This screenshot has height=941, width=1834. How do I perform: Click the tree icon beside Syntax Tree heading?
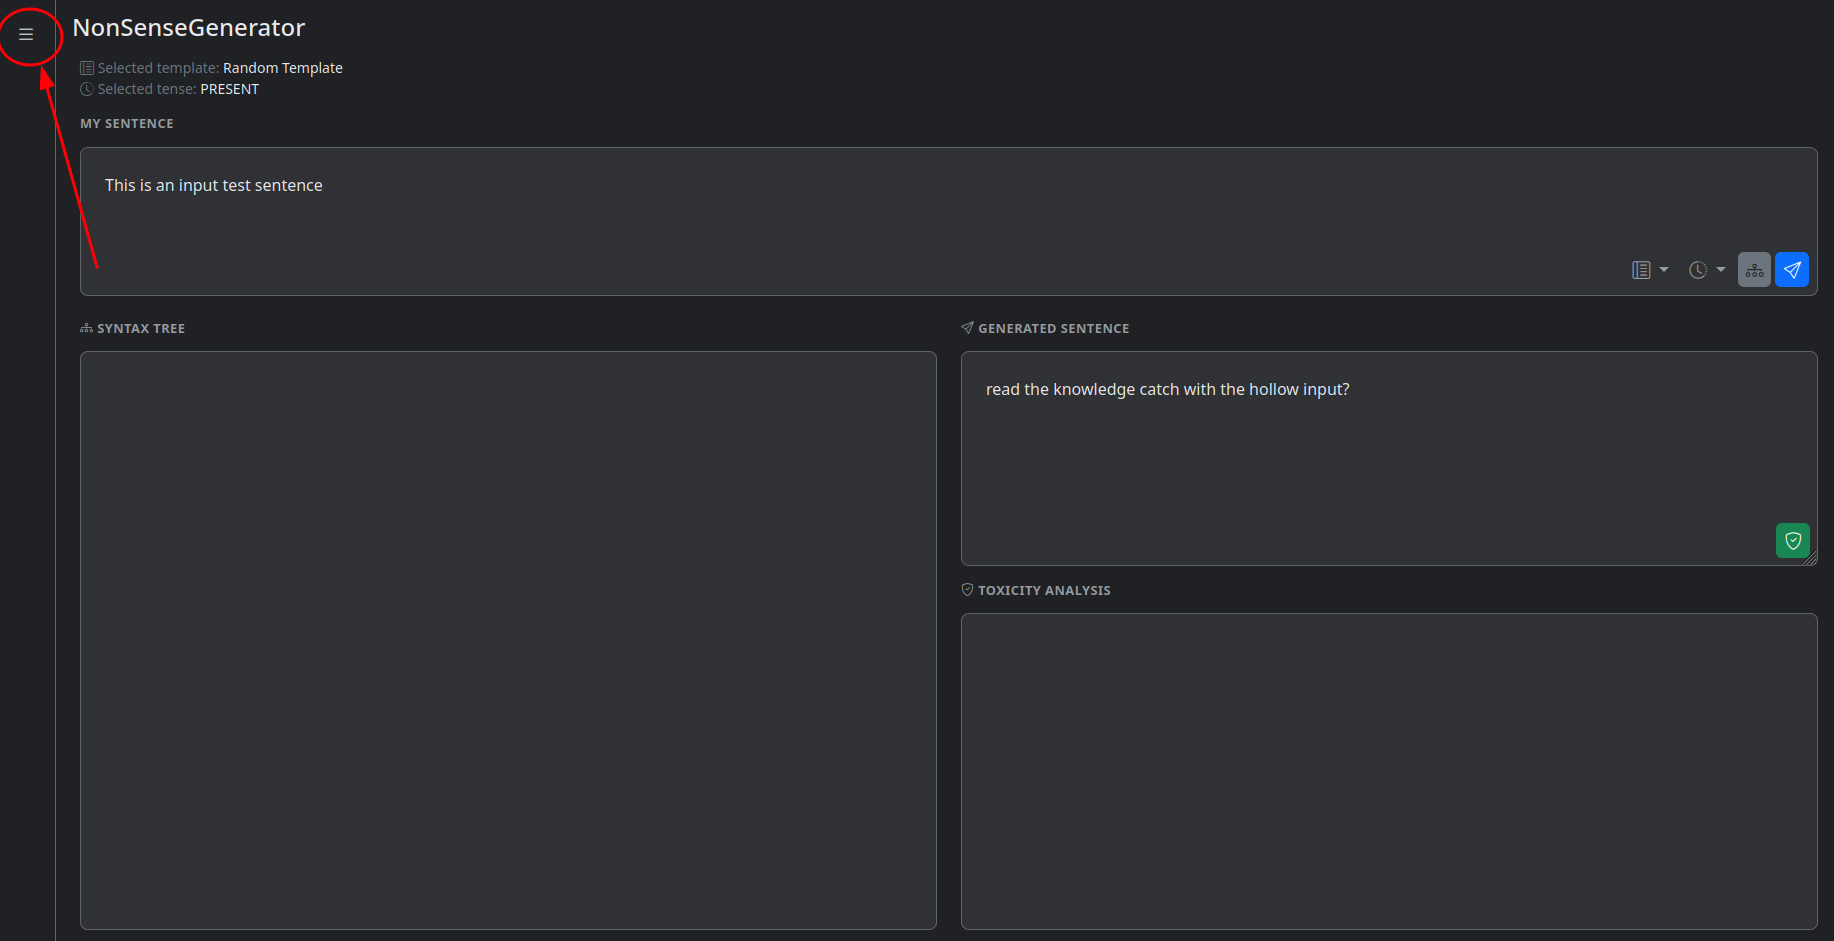pyautogui.click(x=87, y=328)
